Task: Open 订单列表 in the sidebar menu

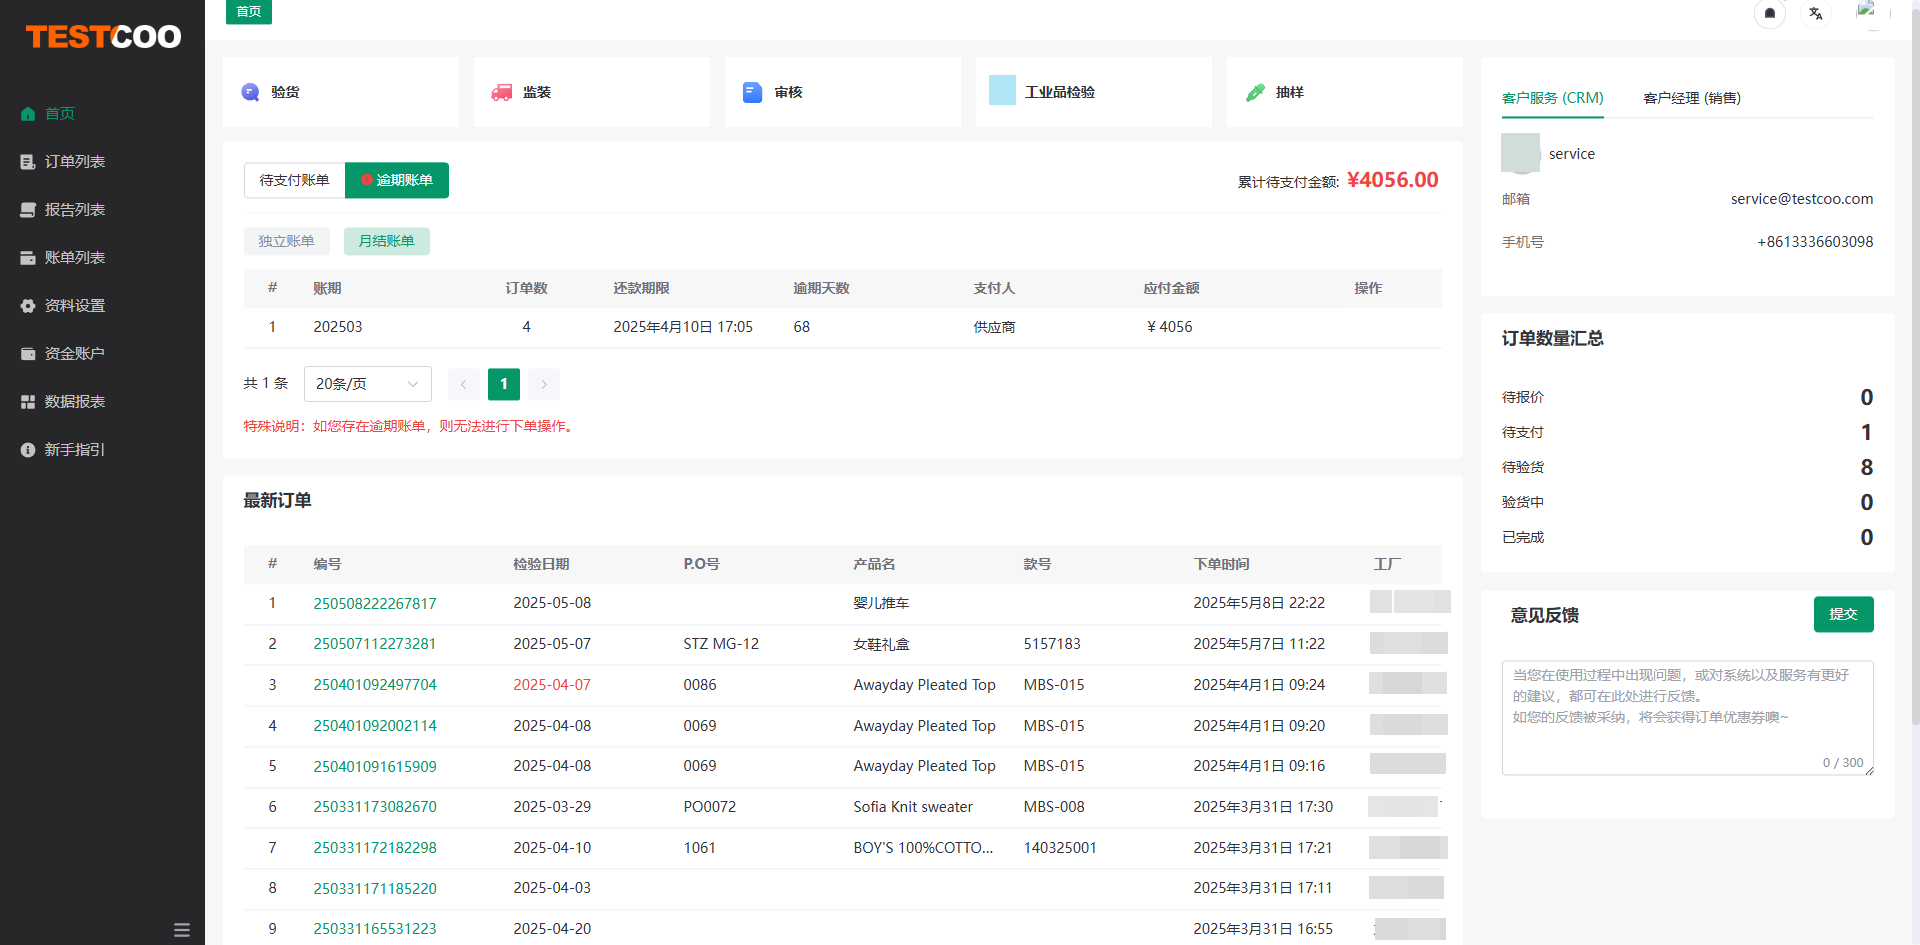Action: (74, 162)
